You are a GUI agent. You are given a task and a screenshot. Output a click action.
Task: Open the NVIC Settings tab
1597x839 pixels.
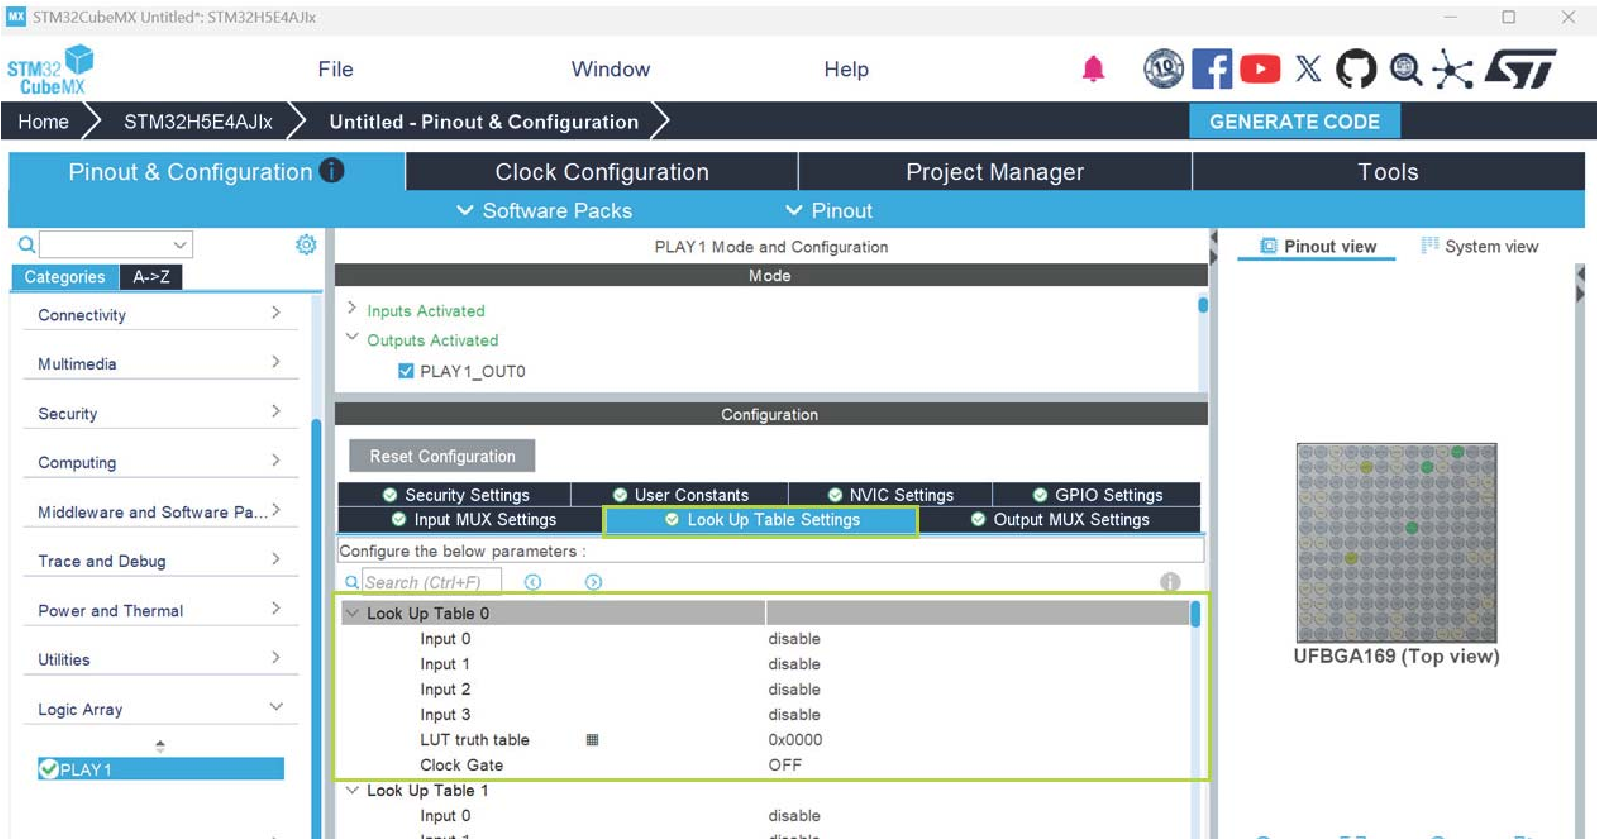(x=890, y=494)
